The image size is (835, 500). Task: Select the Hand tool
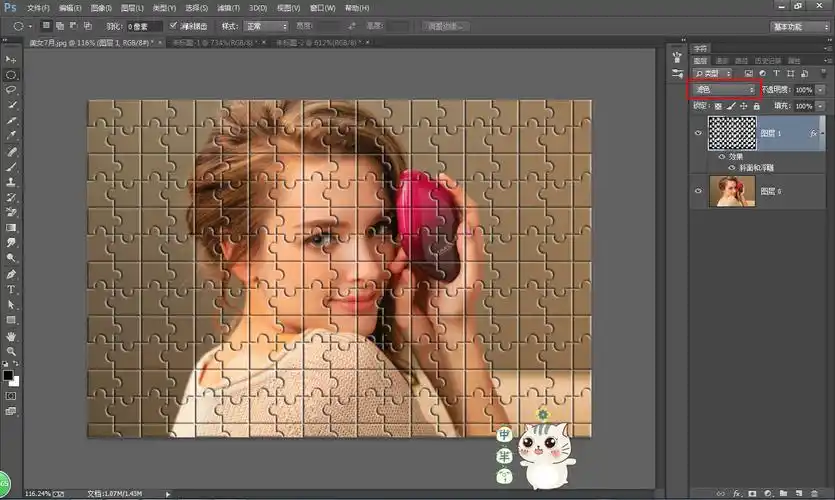(x=11, y=337)
